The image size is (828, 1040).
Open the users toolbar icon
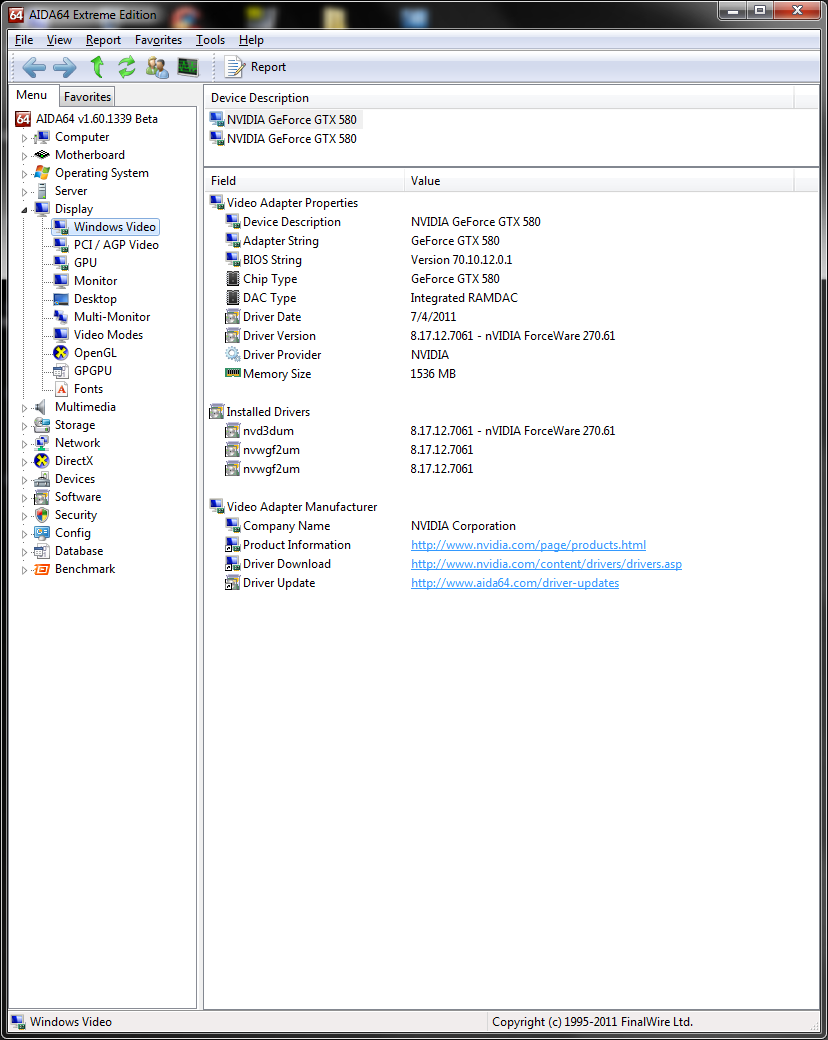coord(157,67)
